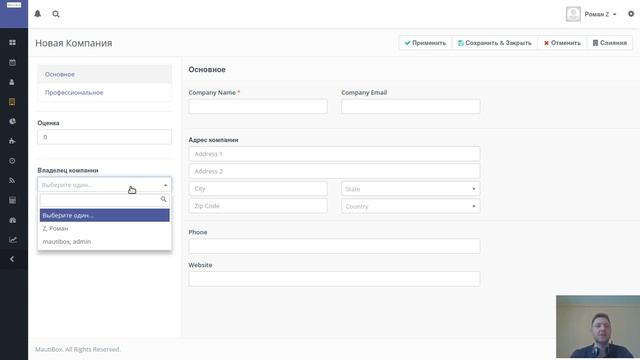Switch to the Основное tab
The height and width of the screenshot is (360, 640).
[x=104, y=74]
